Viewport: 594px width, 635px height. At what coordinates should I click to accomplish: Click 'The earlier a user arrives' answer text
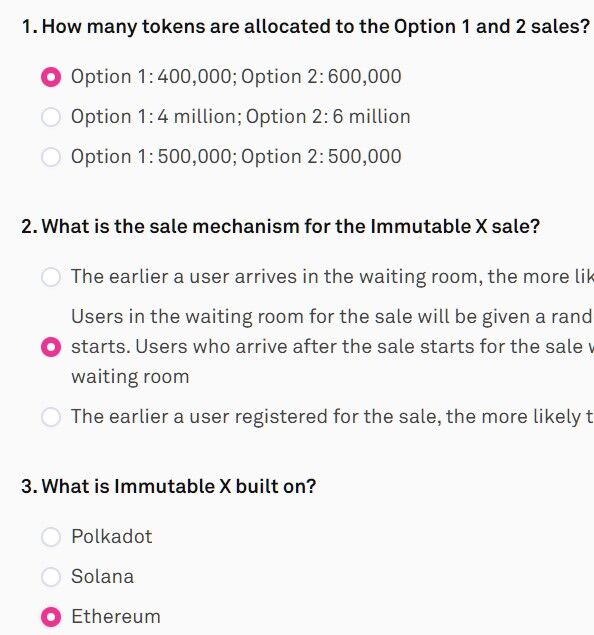click(x=332, y=277)
